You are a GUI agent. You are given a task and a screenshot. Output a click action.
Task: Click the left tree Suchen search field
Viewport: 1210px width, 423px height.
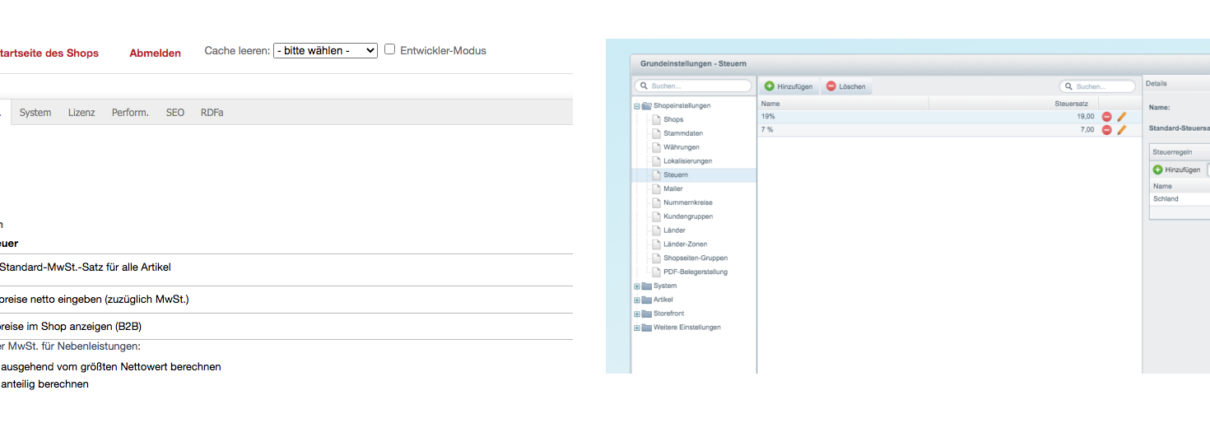point(693,87)
